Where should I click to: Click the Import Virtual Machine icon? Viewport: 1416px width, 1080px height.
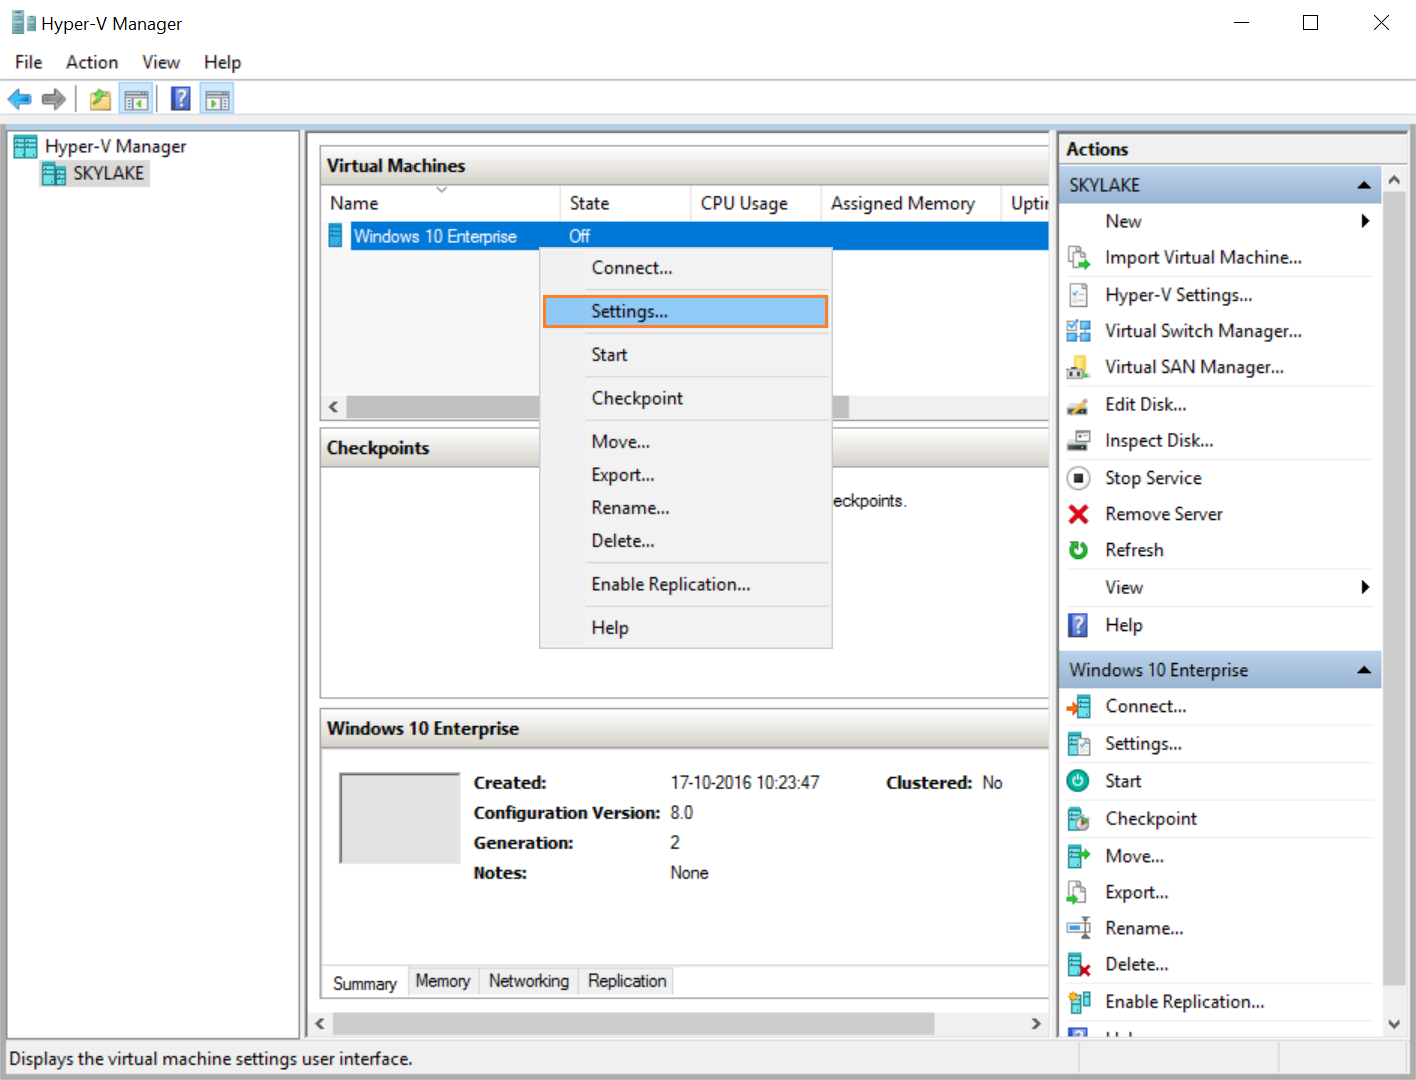[x=1079, y=258]
